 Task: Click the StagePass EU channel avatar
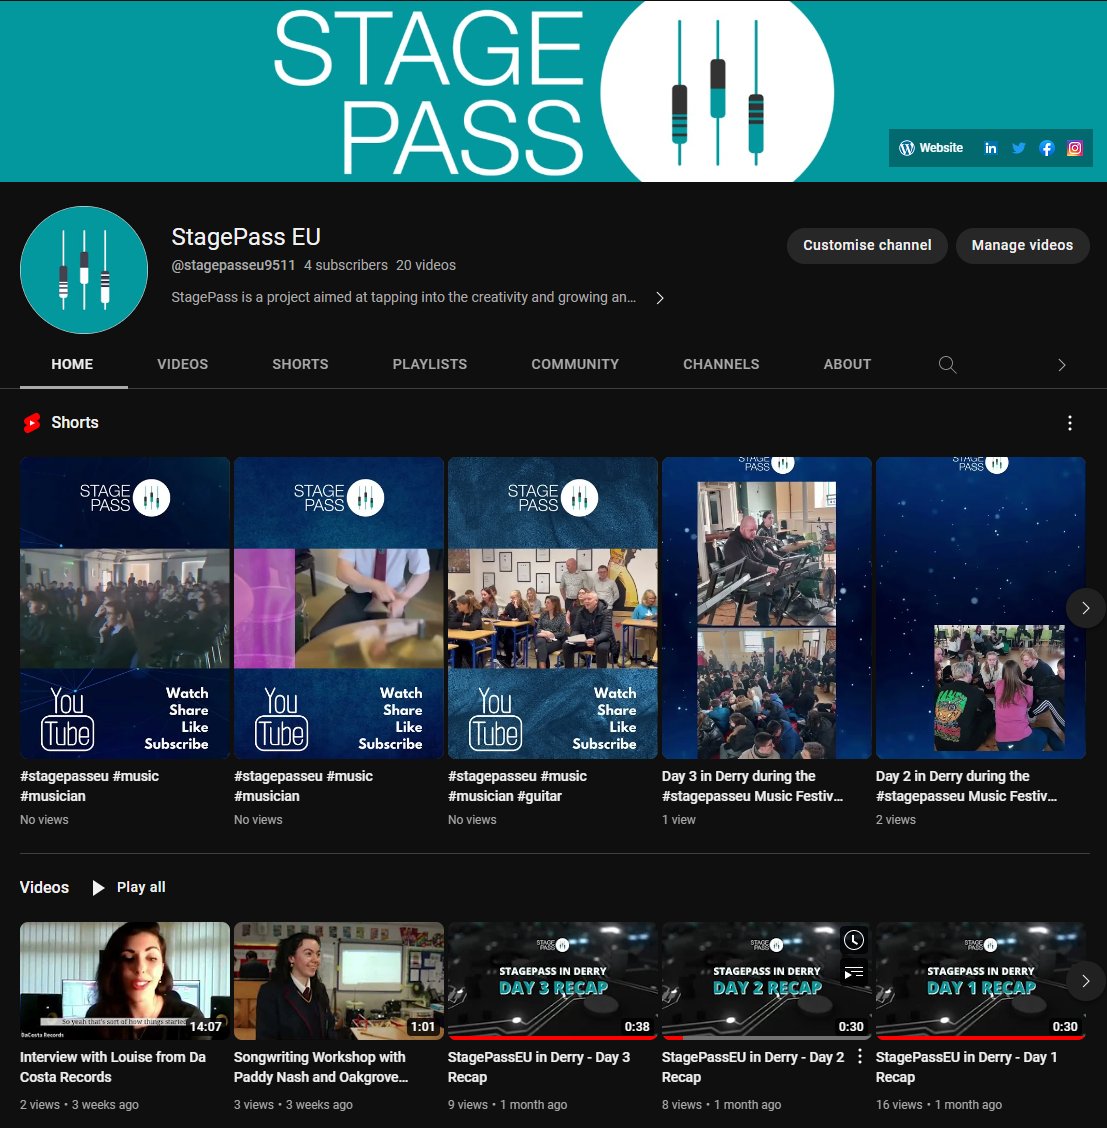[x=84, y=270]
